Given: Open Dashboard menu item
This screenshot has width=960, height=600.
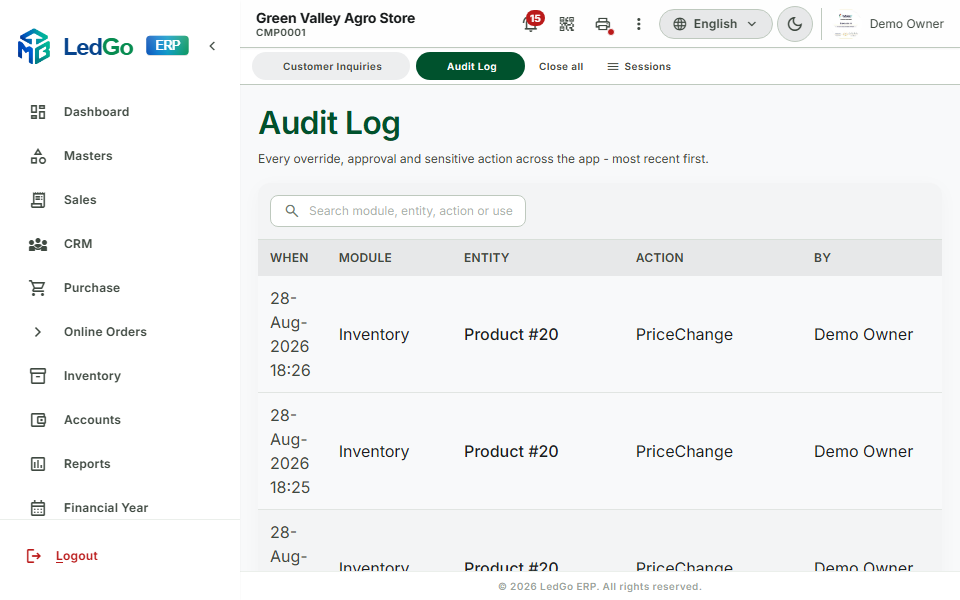Looking at the screenshot, I should 97,112.
